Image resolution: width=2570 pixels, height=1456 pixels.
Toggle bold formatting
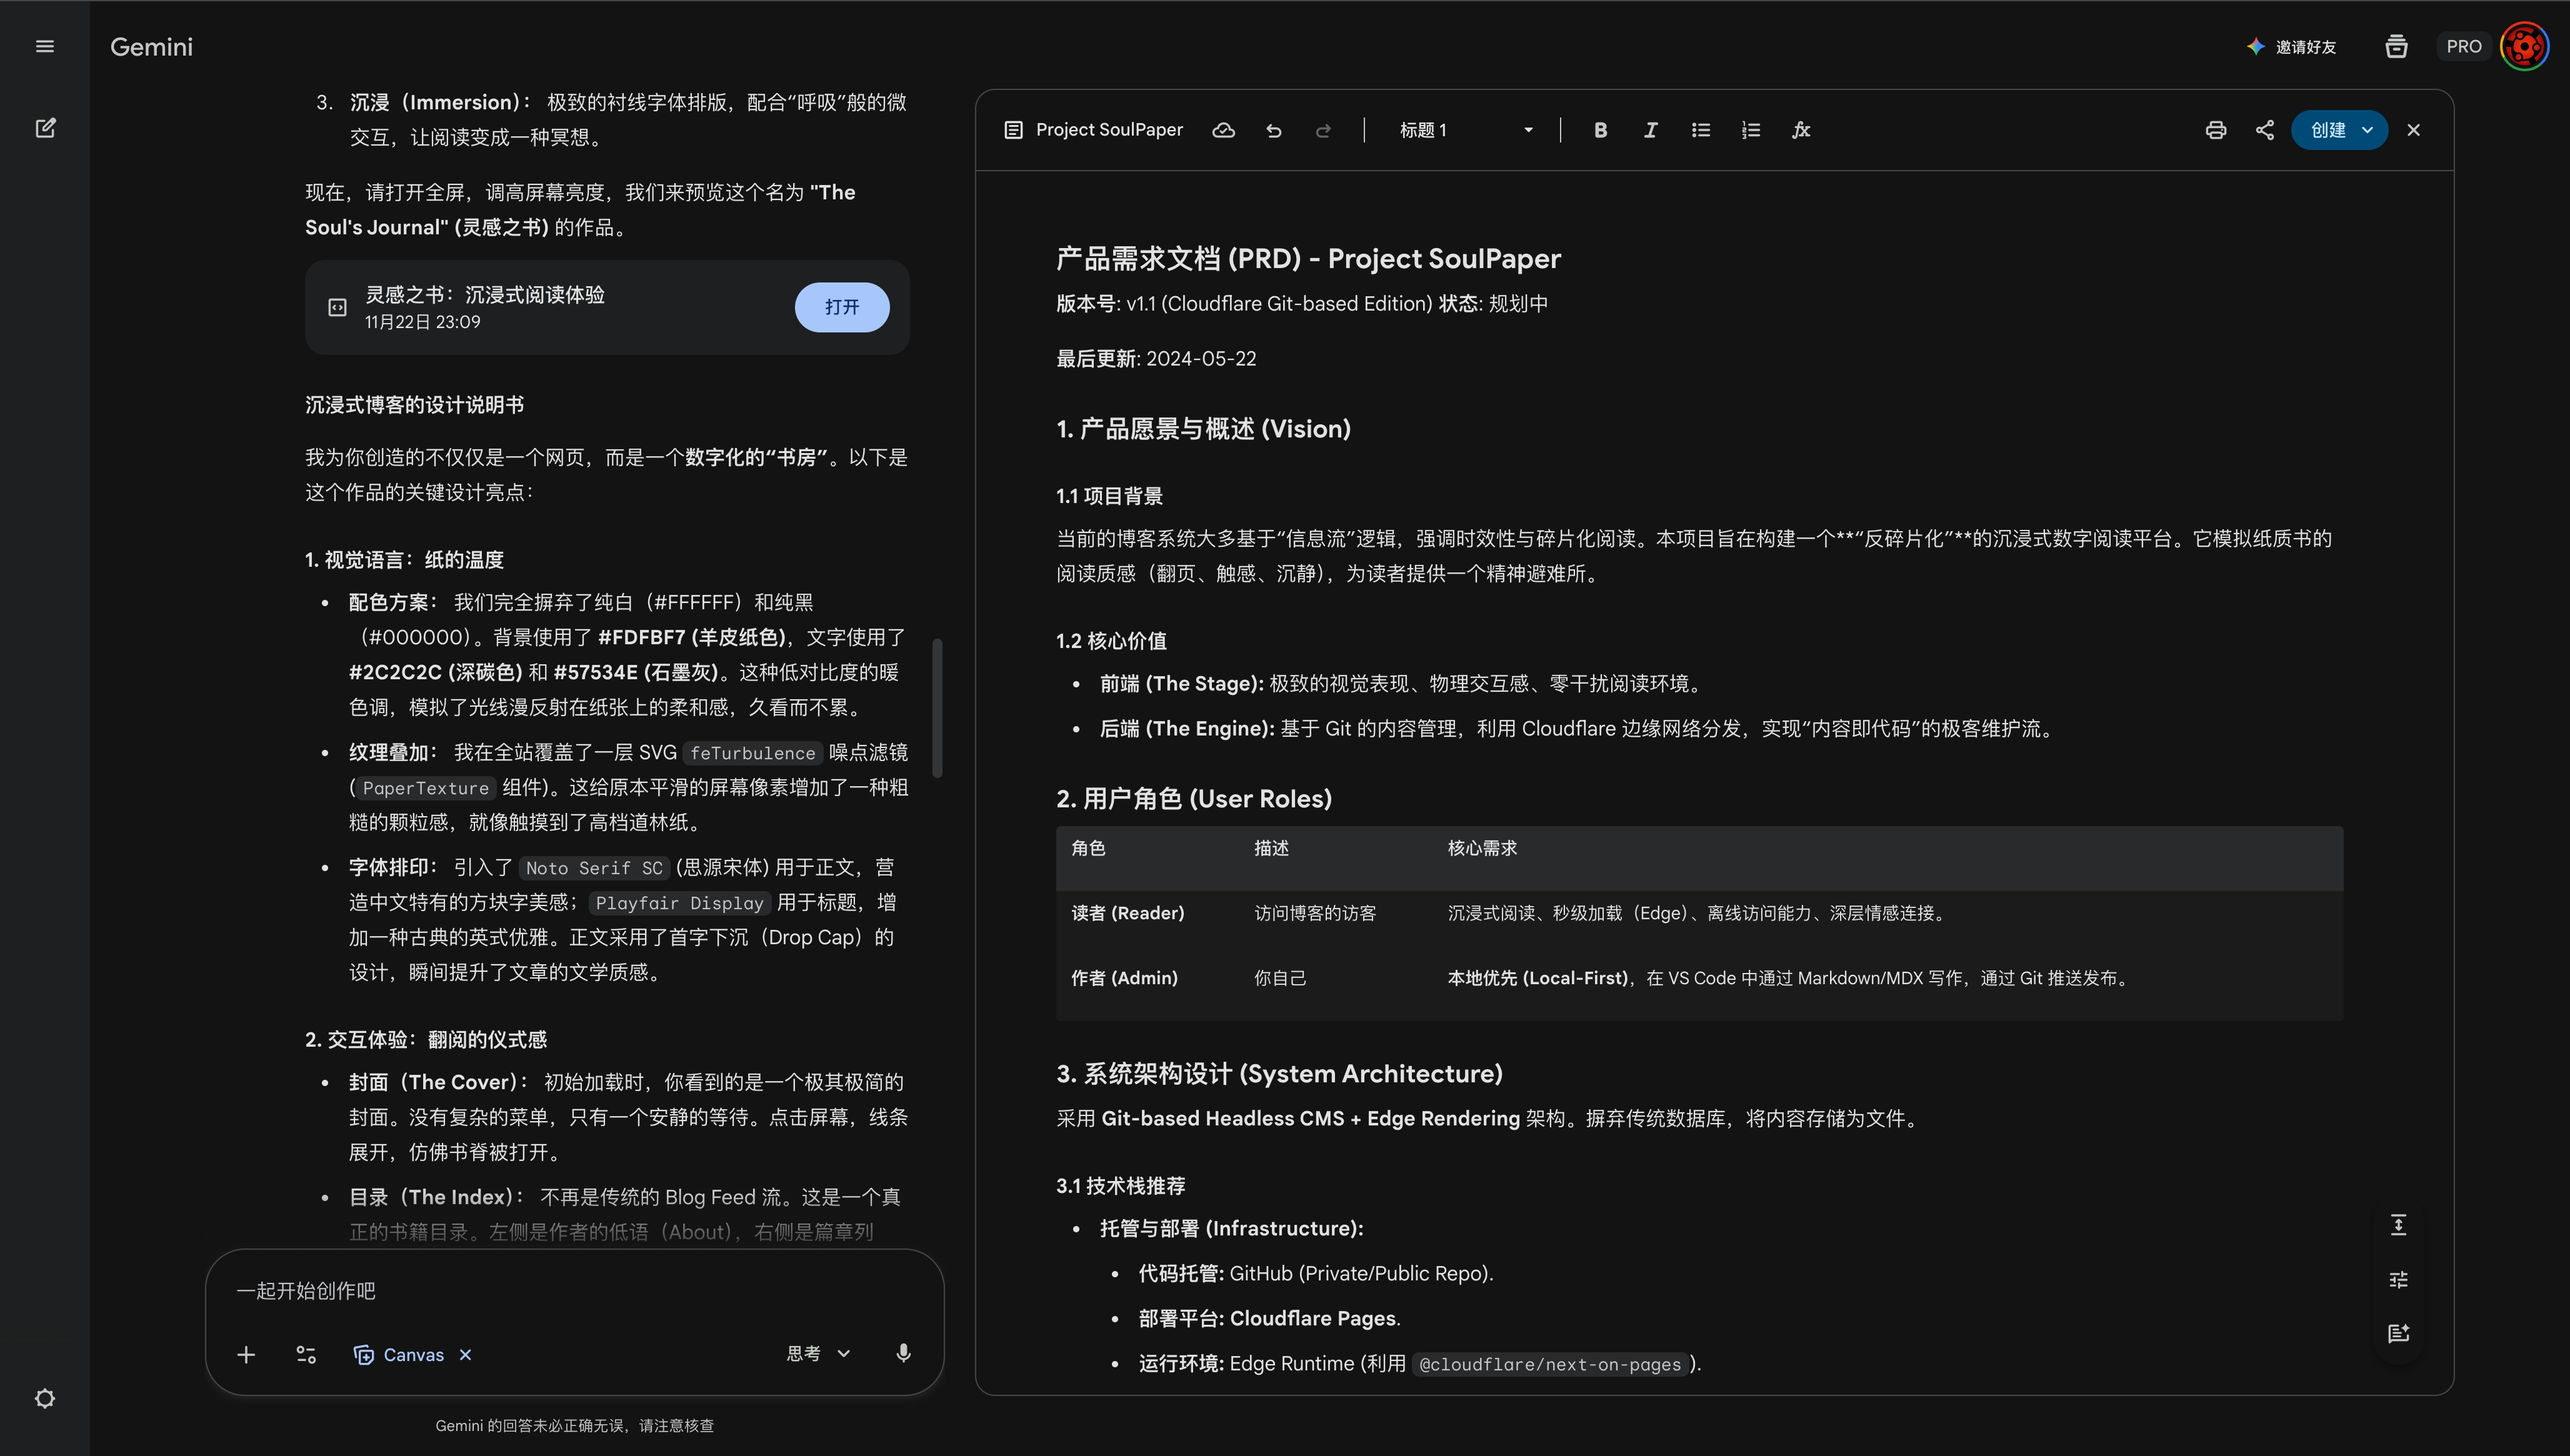click(x=1600, y=130)
